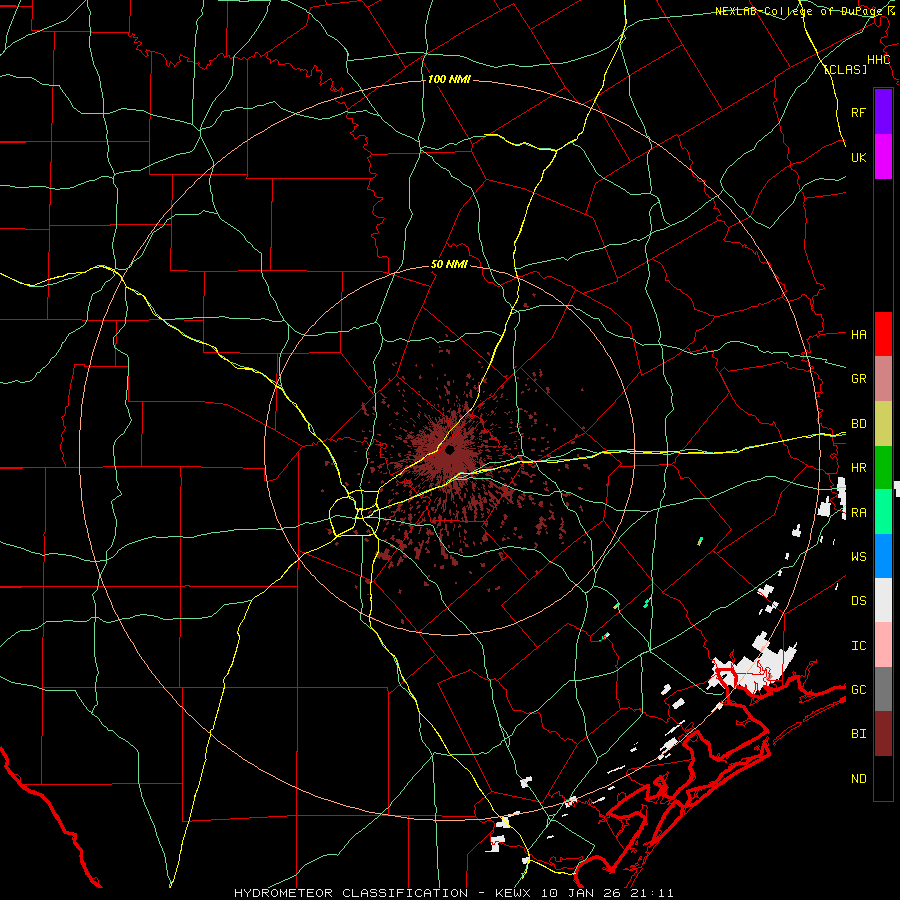The height and width of the screenshot is (900, 900).
Task: Click the BI legend label
Action: [859, 734]
